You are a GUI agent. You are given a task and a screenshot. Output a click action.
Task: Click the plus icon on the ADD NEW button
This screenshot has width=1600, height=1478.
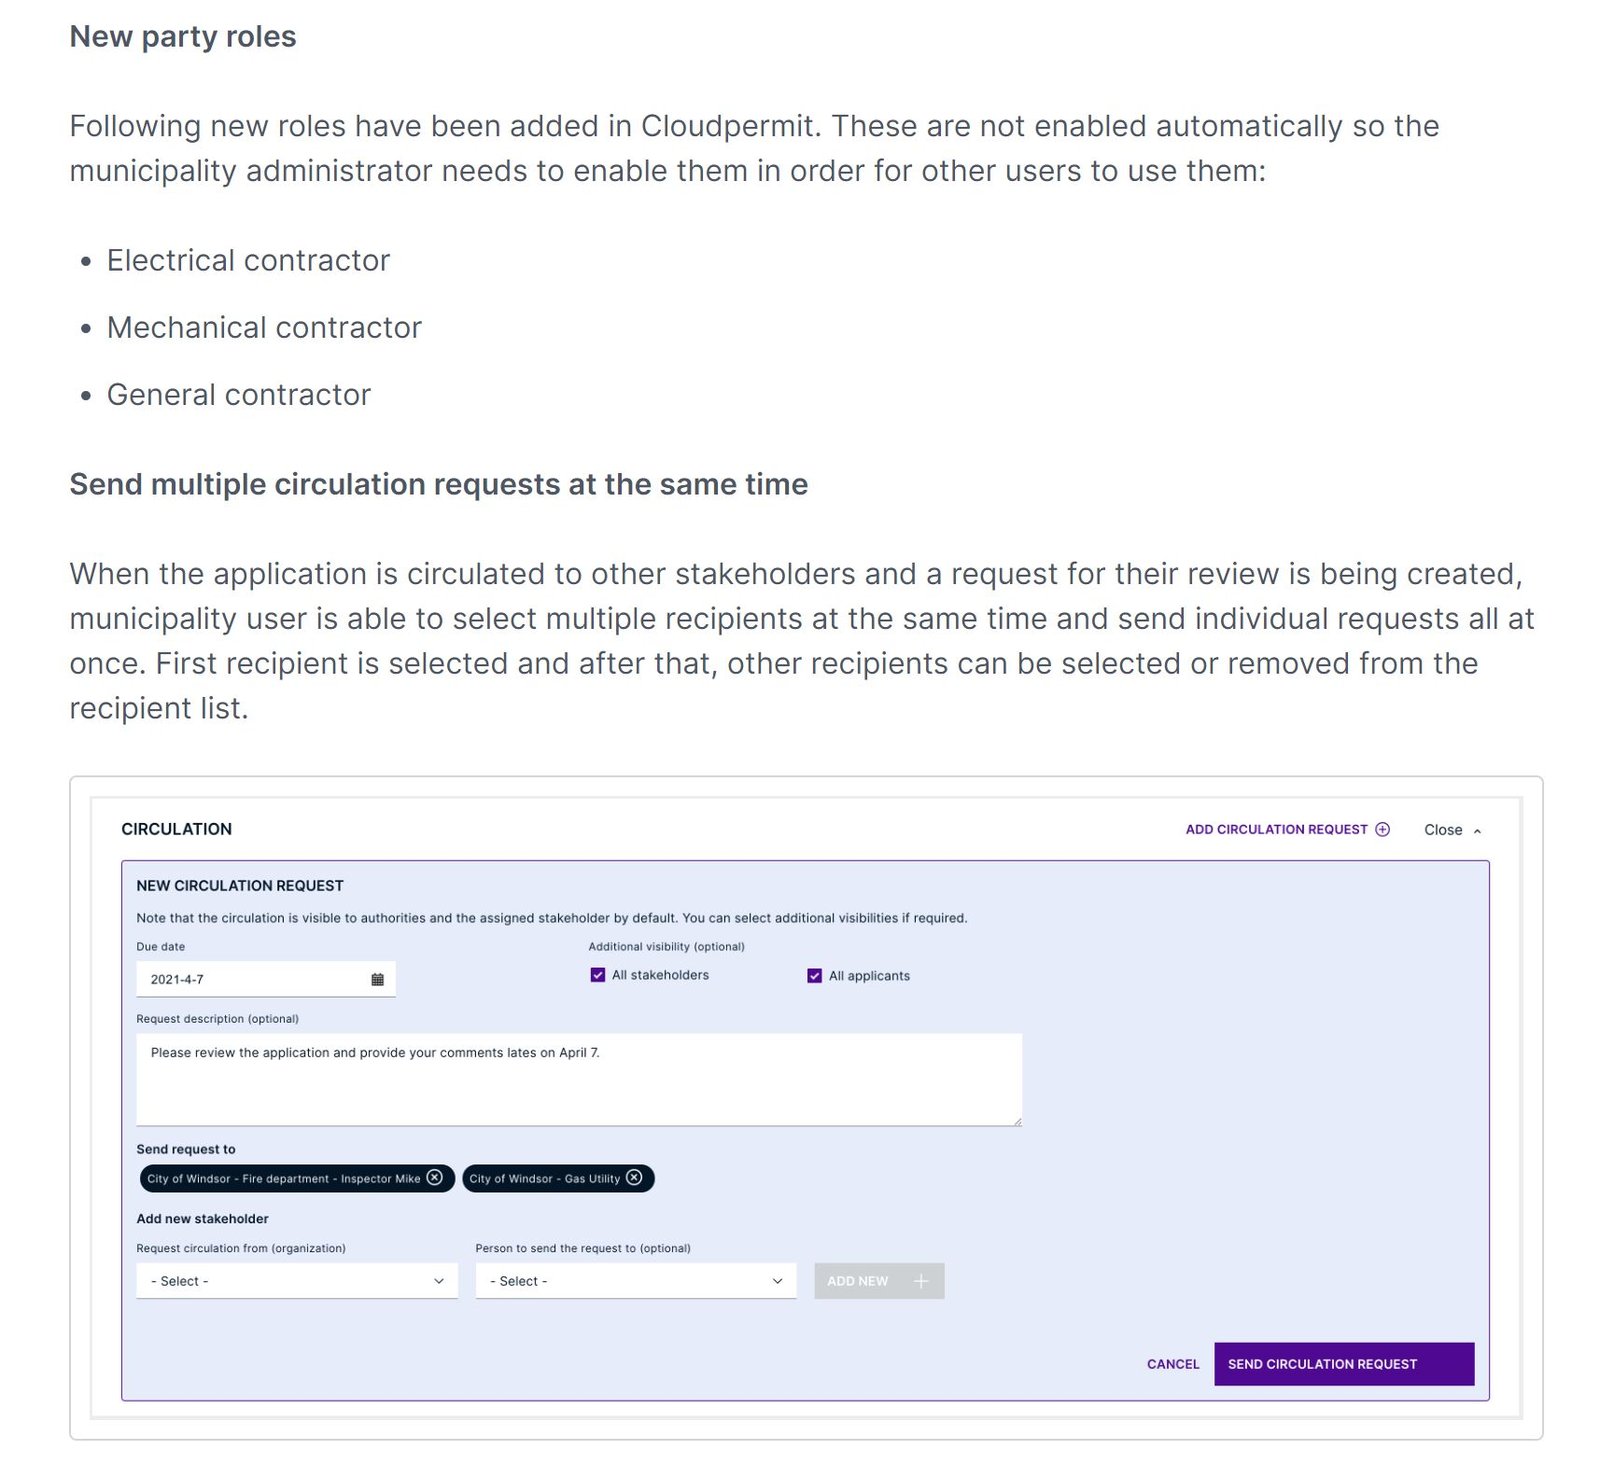[920, 1280]
